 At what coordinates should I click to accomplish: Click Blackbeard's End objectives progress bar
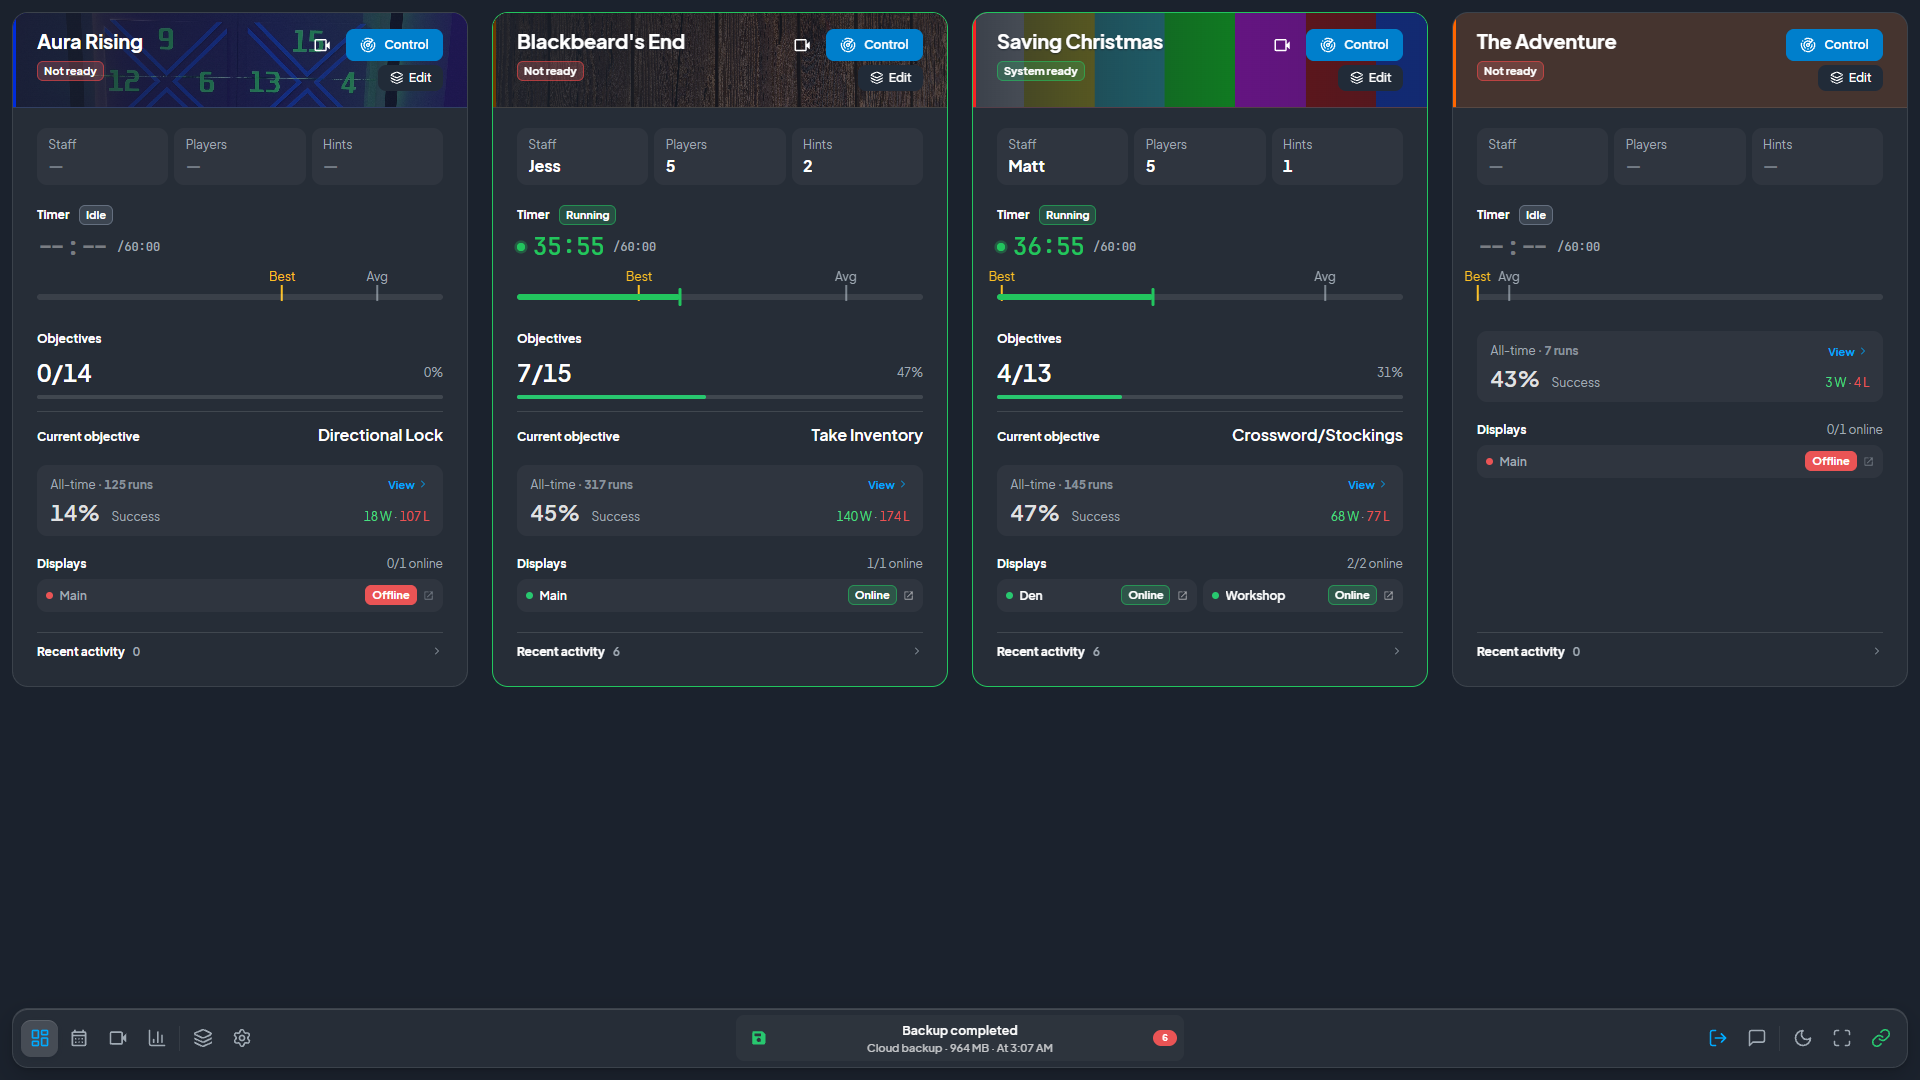tap(720, 397)
